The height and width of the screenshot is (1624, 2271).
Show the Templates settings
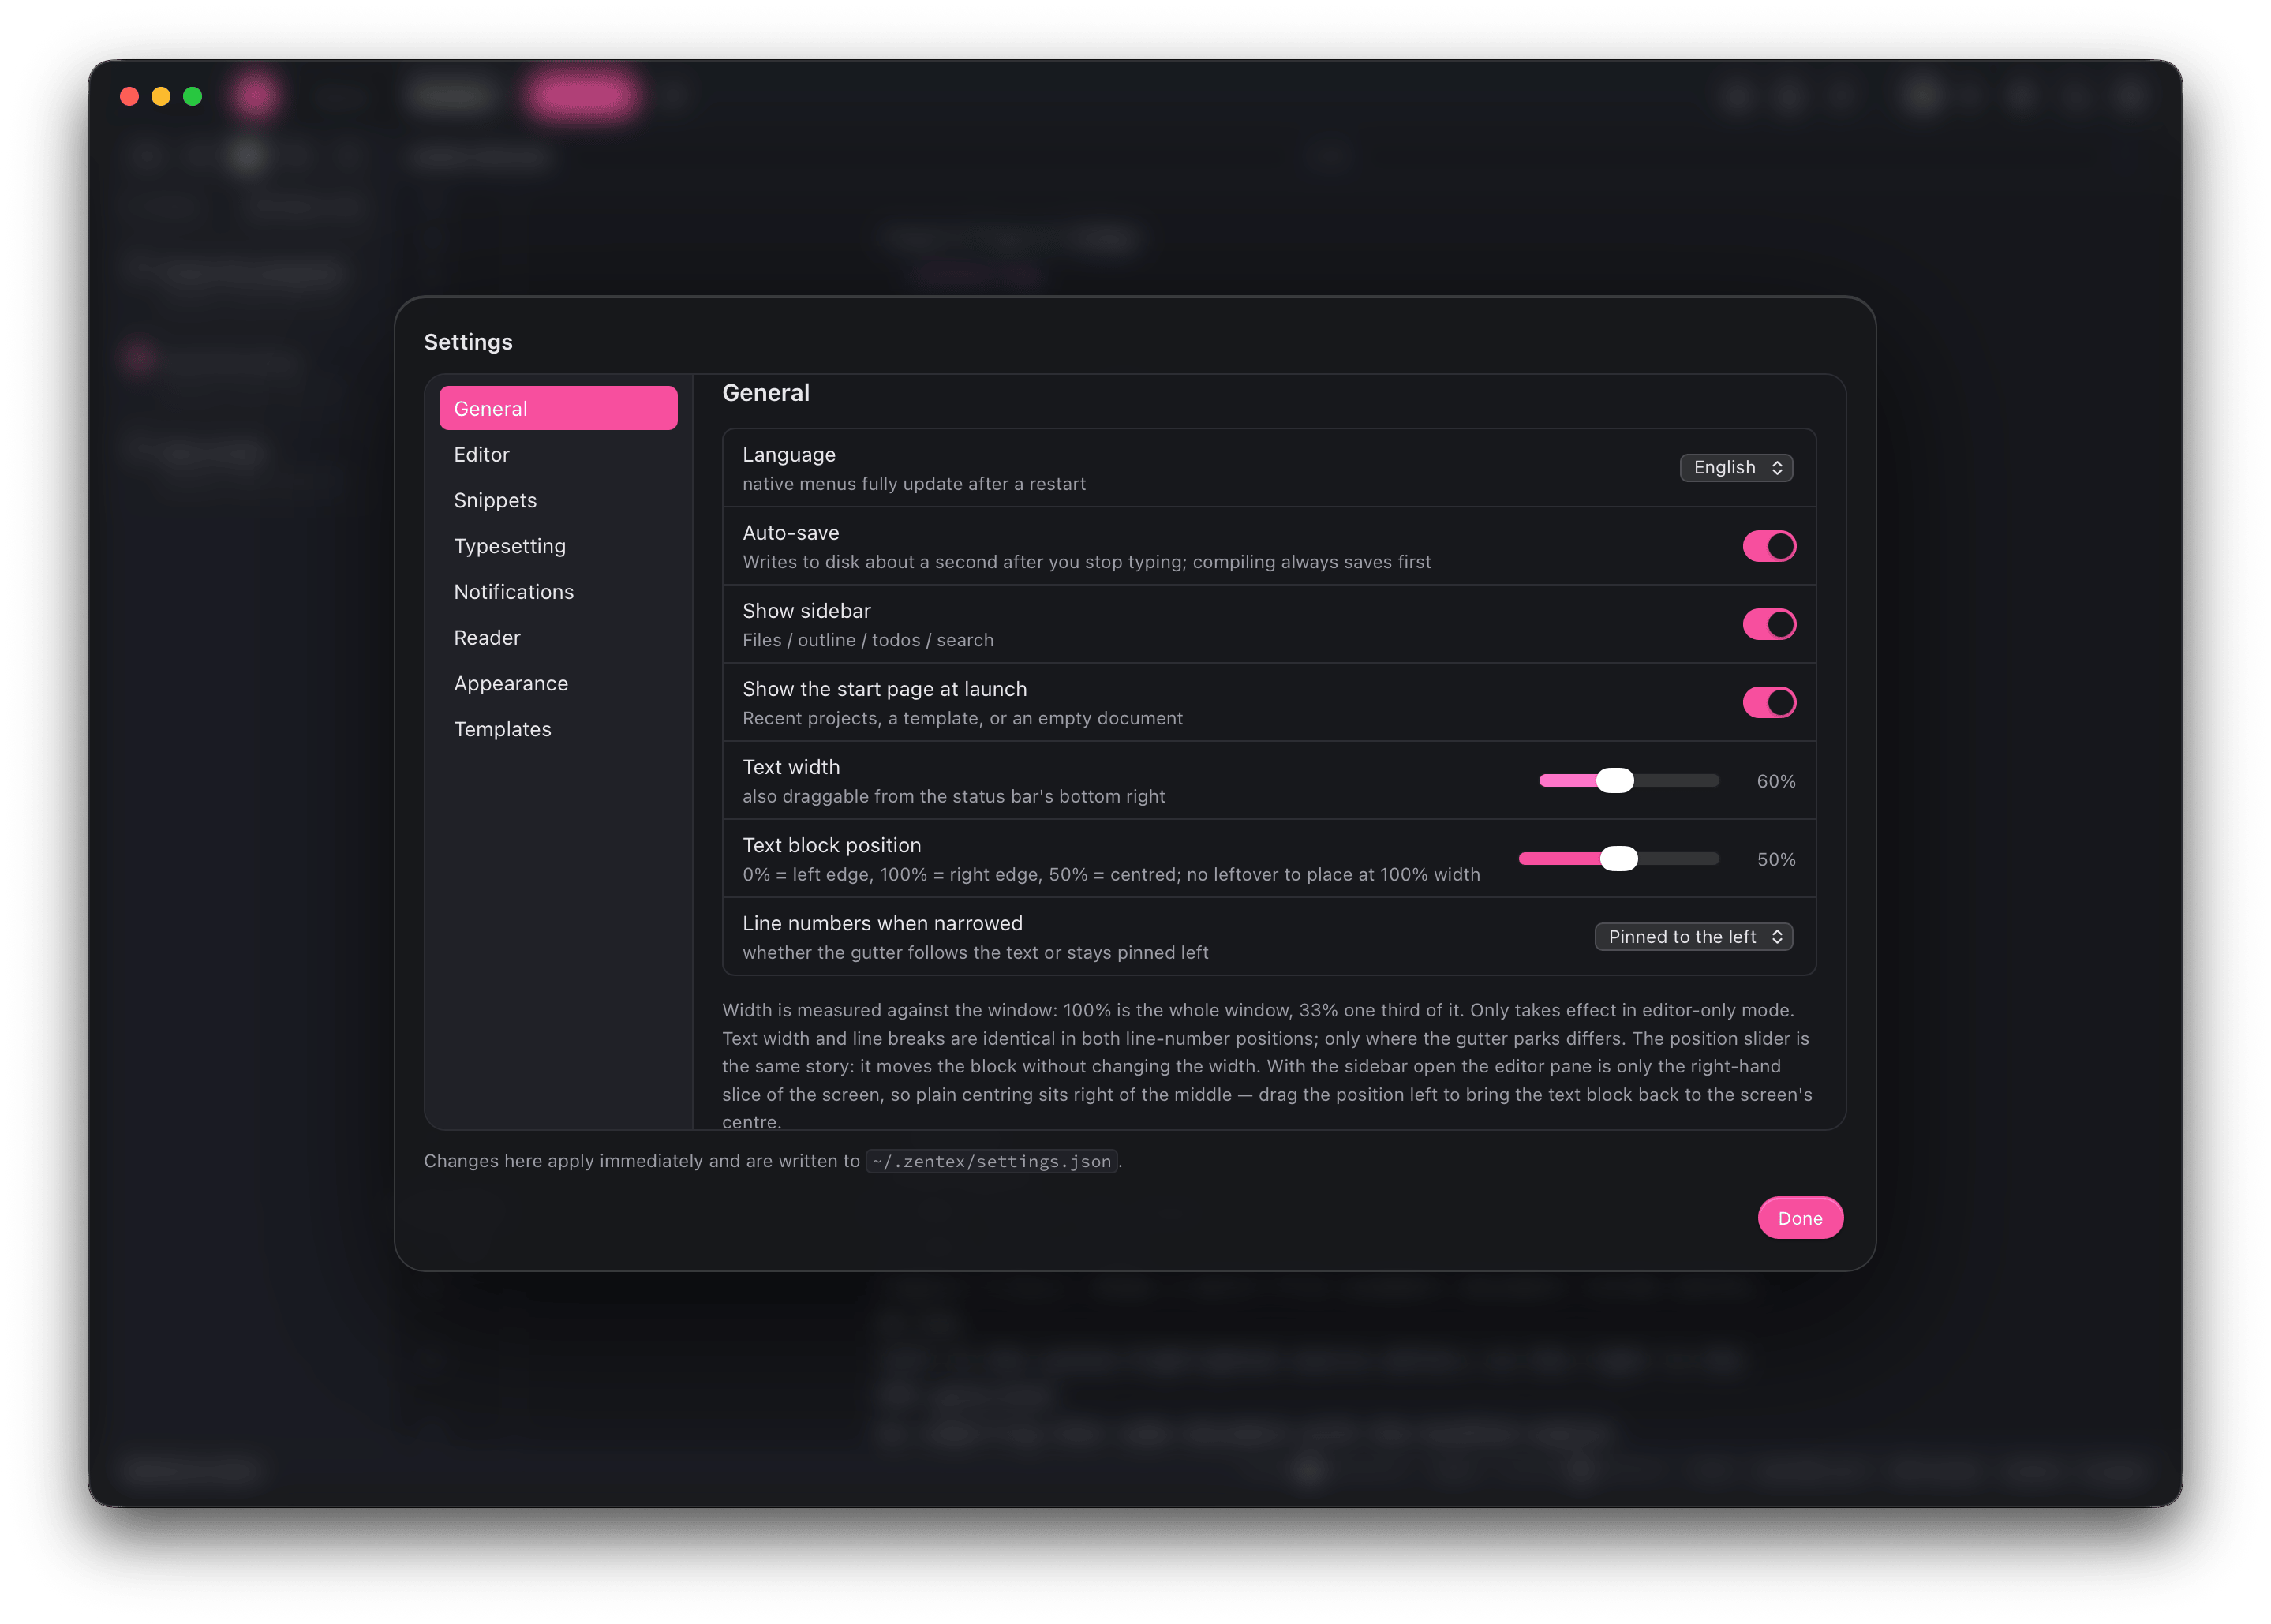[x=558, y=729]
